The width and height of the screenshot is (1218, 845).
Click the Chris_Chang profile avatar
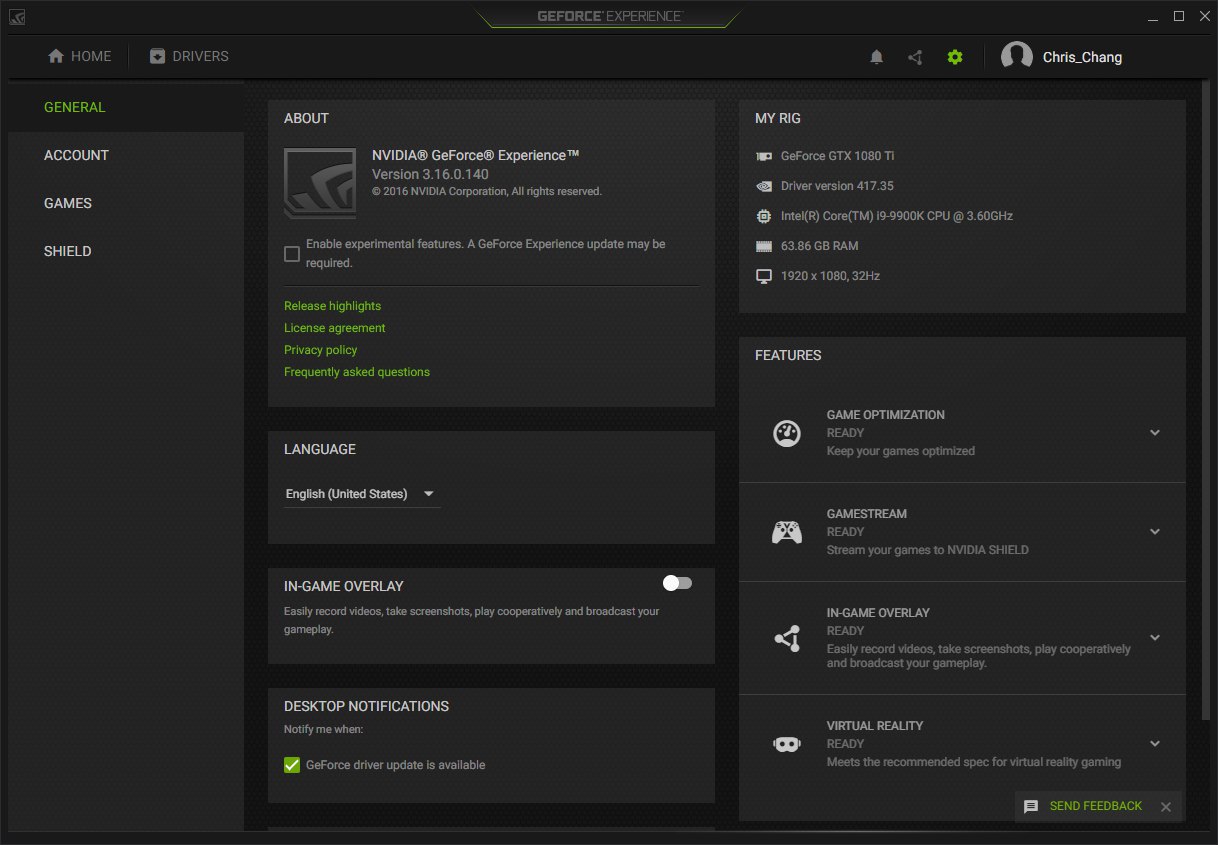coord(1017,57)
